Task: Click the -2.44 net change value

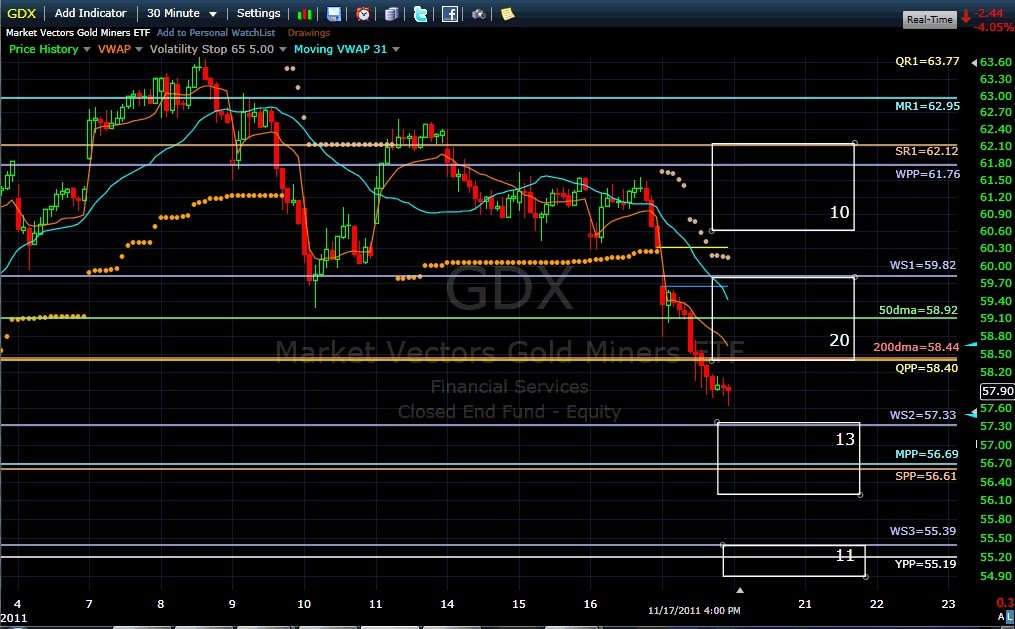Action: (x=989, y=13)
